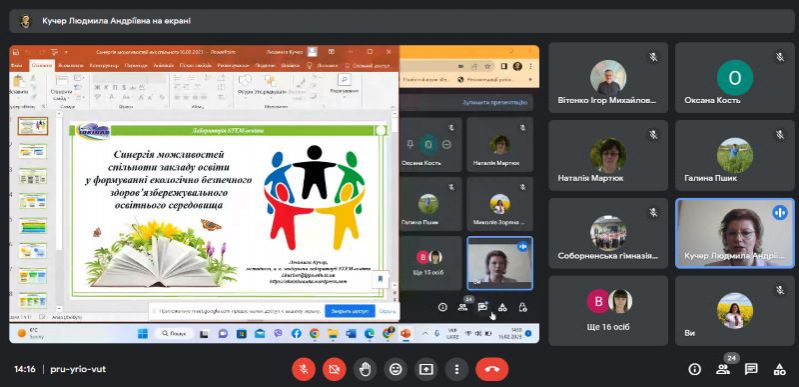The image size is (799, 387).
Task: Click the Галина Пшик participant tile
Action: pos(734,156)
